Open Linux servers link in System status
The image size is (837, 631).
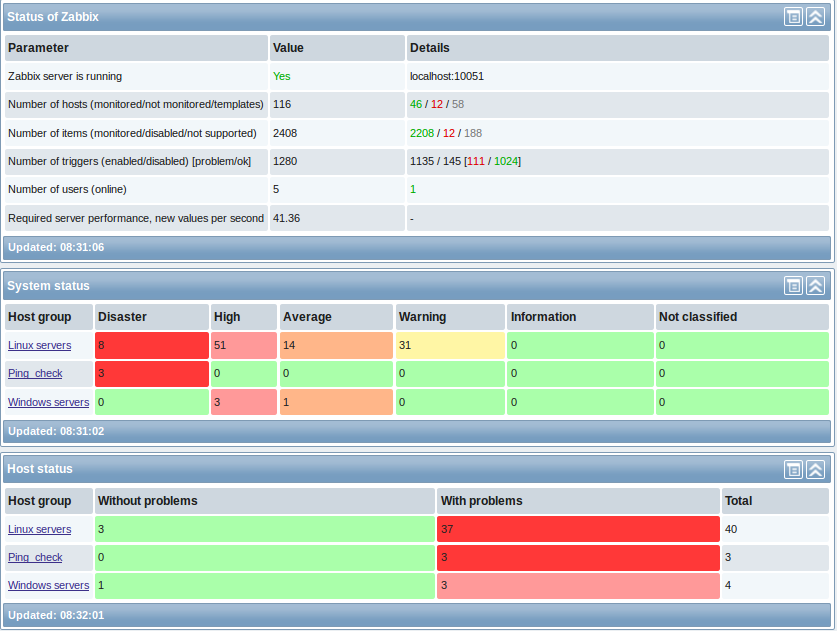[x=40, y=345]
